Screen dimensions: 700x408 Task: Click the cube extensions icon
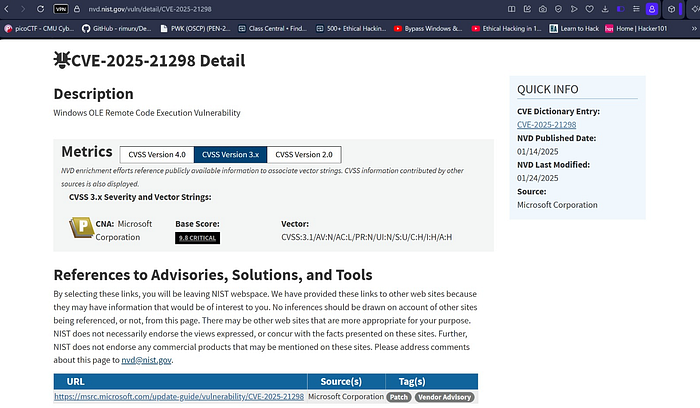(671, 9)
